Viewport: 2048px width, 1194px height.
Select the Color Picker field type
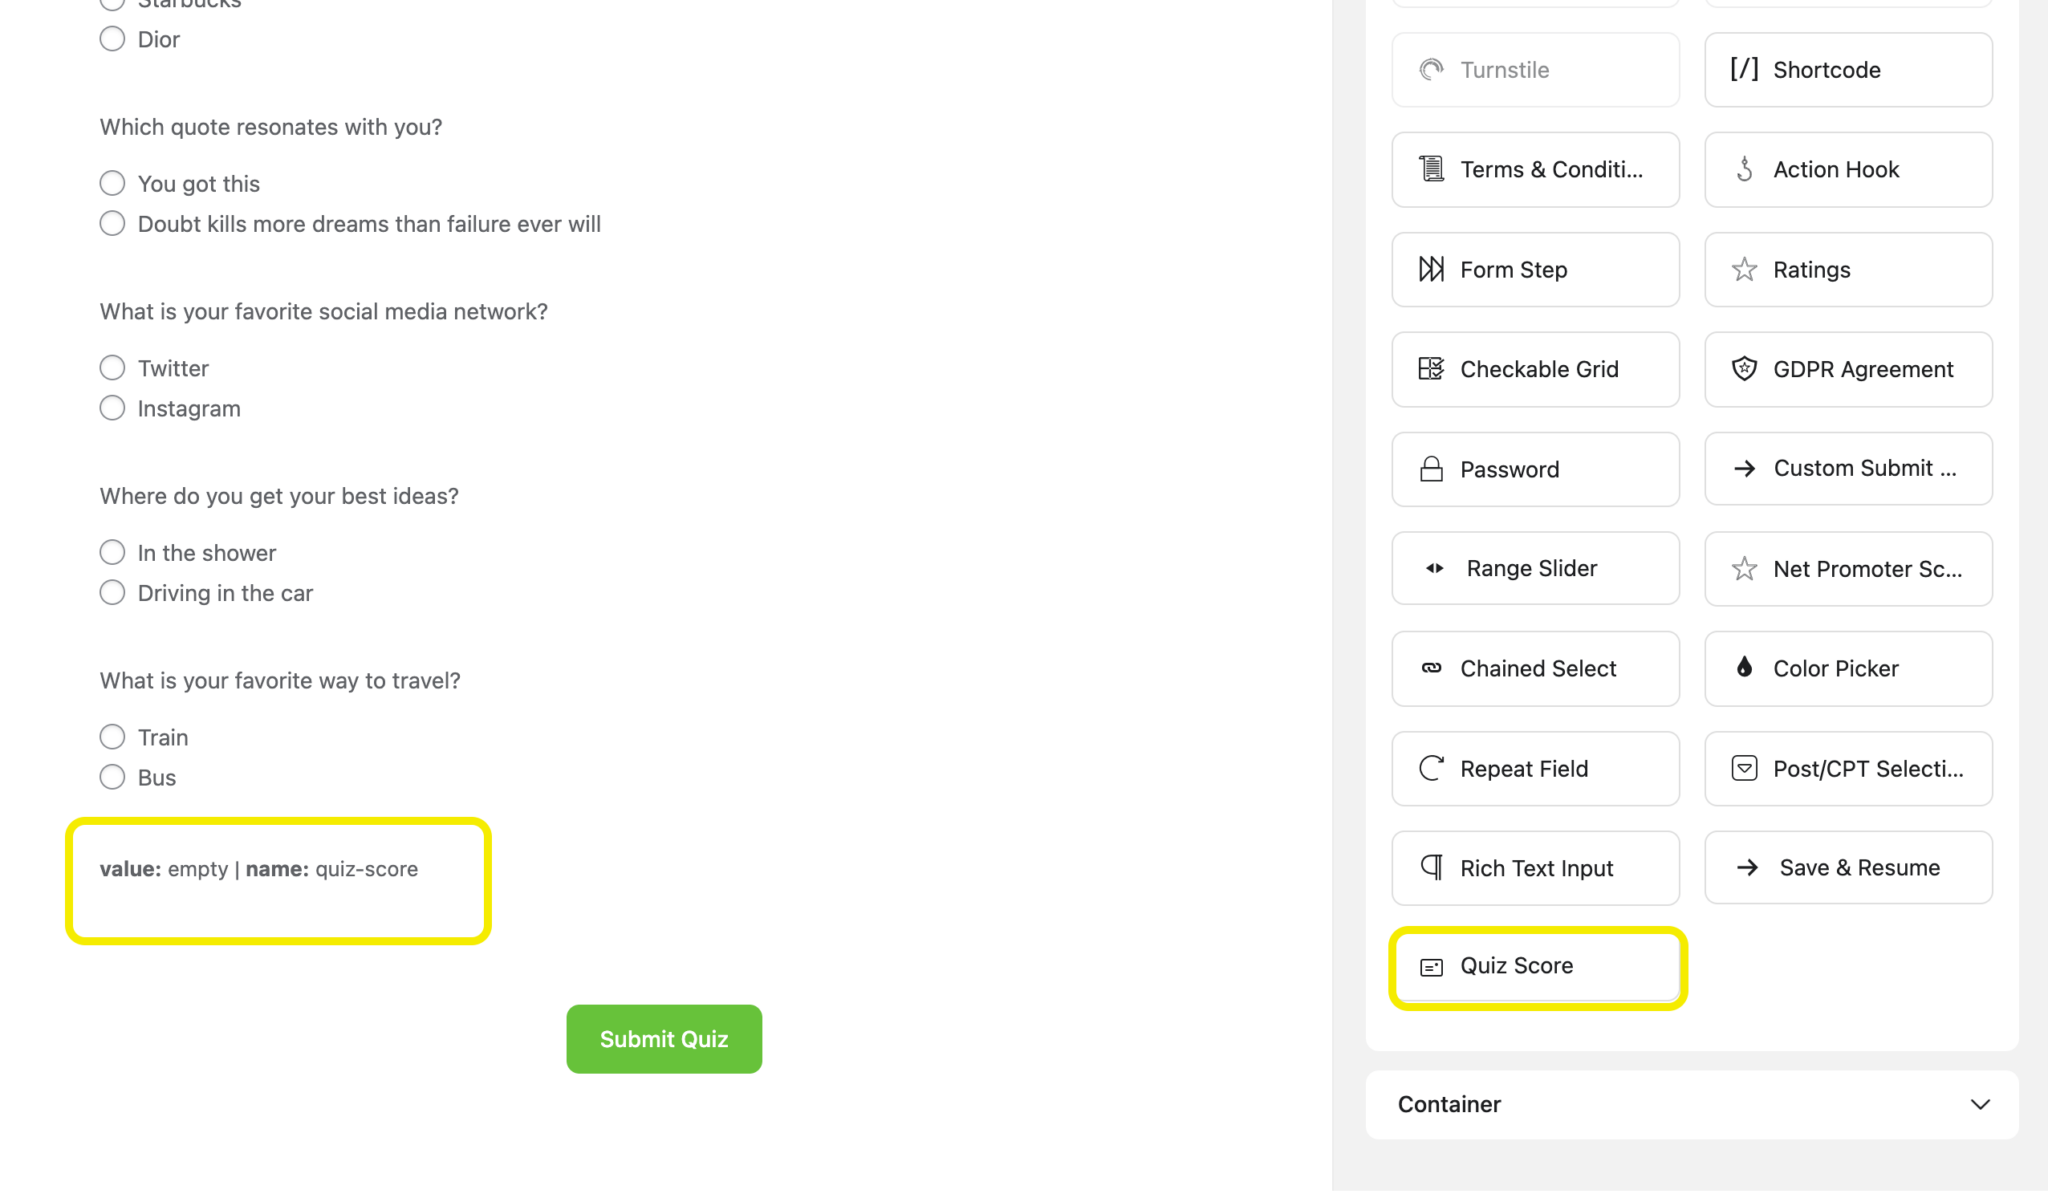[1847, 668]
